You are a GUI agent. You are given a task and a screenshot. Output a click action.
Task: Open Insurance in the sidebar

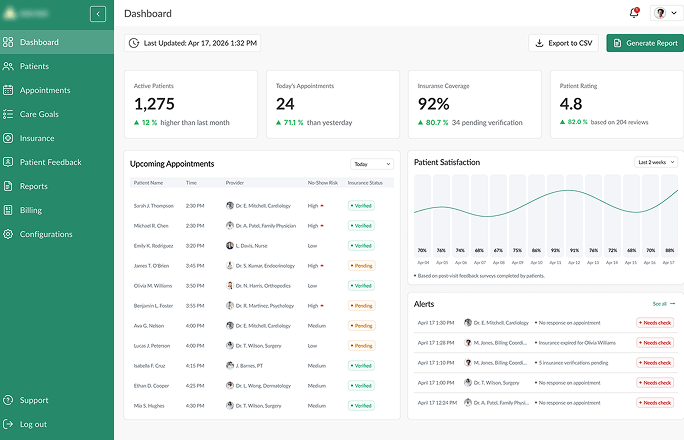pos(57,138)
